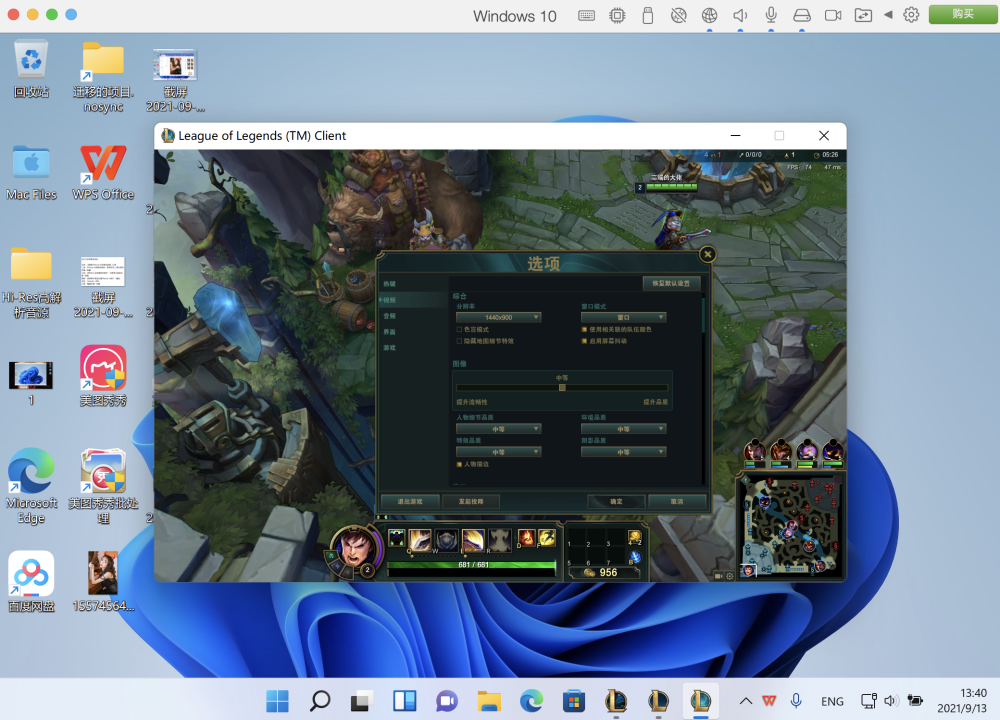The height and width of the screenshot is (720, 1000).
Task: Uncheck the 启用屏幕抖动 checkbox
Action: (584, 341)
